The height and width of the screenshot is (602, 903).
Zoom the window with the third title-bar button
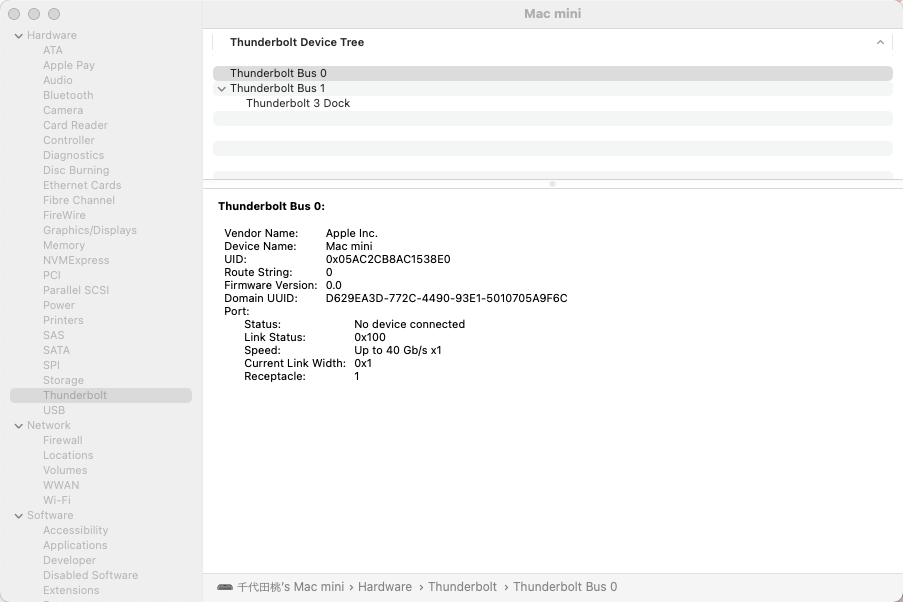[x=54, y=14]
